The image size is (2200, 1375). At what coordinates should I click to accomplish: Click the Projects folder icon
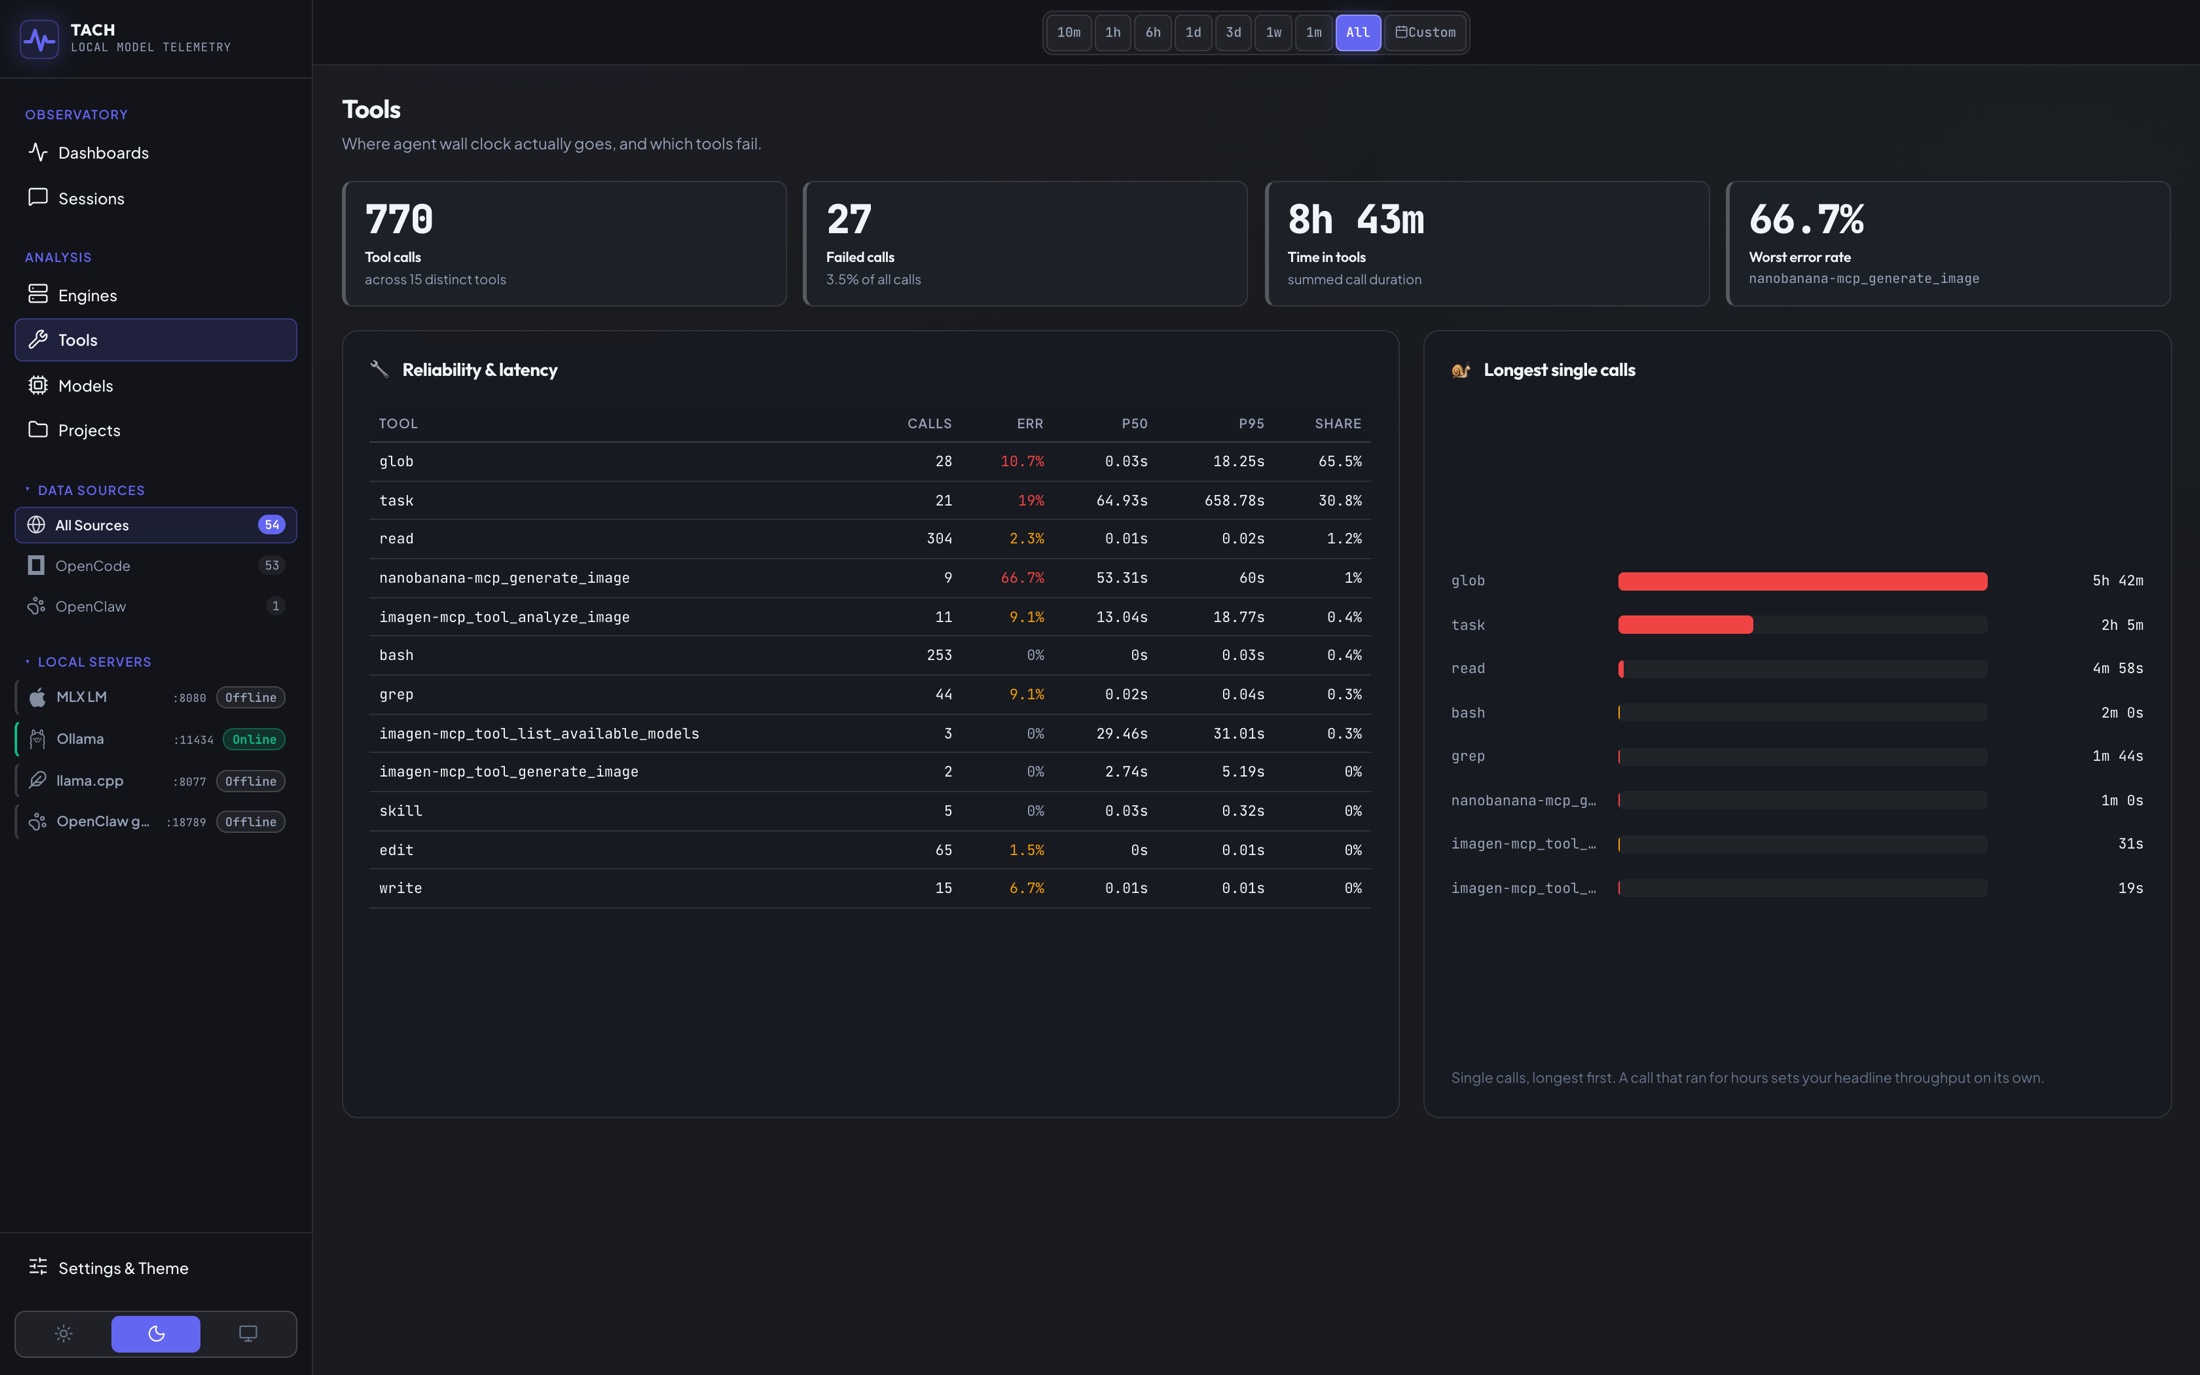coord(38,430)
